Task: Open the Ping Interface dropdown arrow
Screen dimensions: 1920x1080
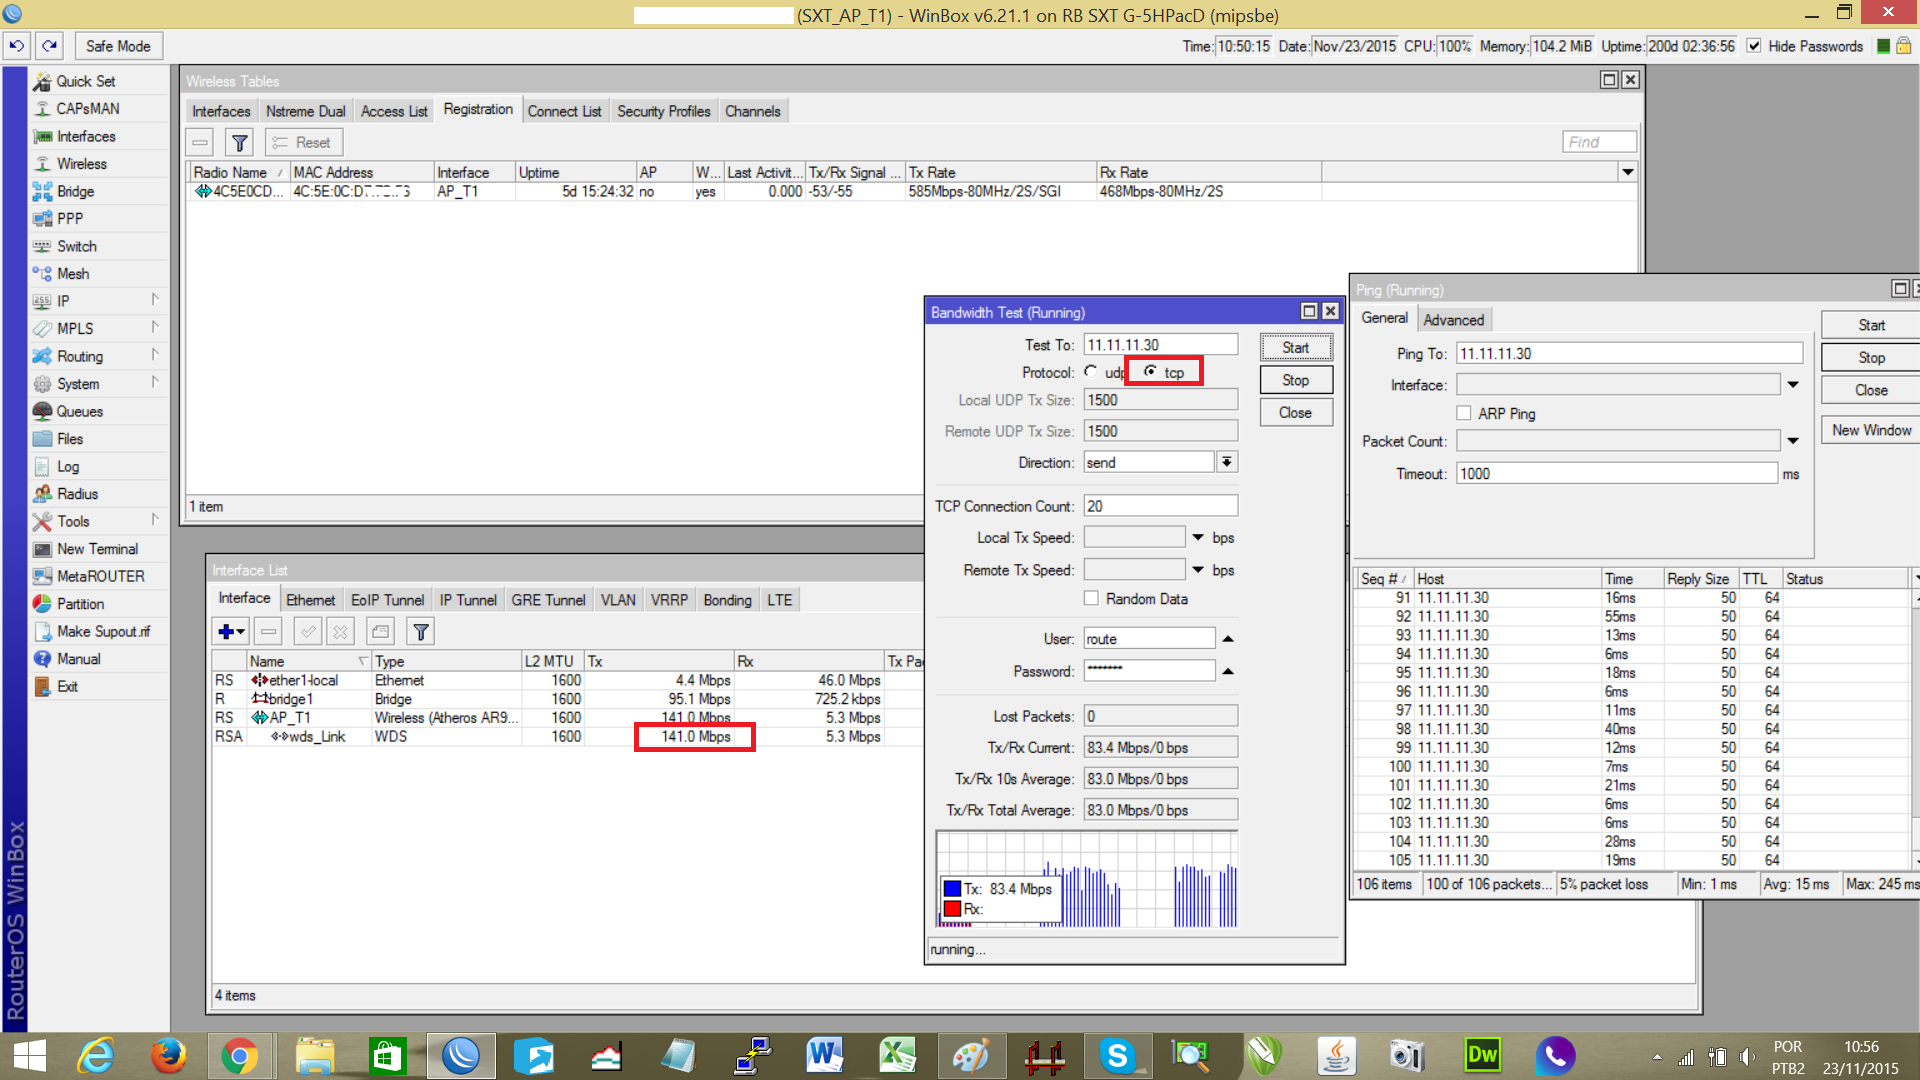Action: click(x=1793, y=385)
